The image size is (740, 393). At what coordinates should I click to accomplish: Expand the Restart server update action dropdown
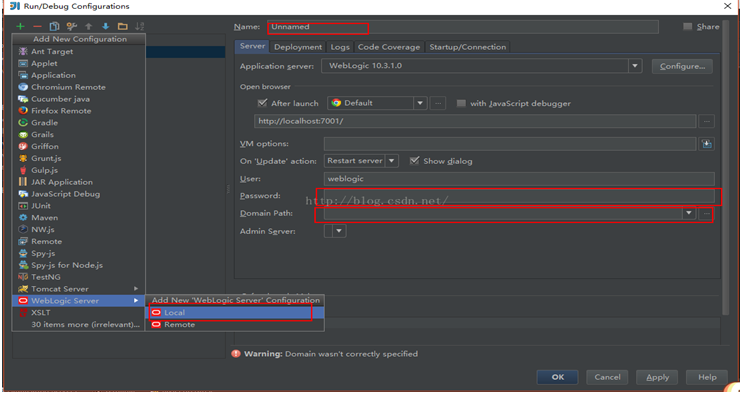click(x=391, y=161)
